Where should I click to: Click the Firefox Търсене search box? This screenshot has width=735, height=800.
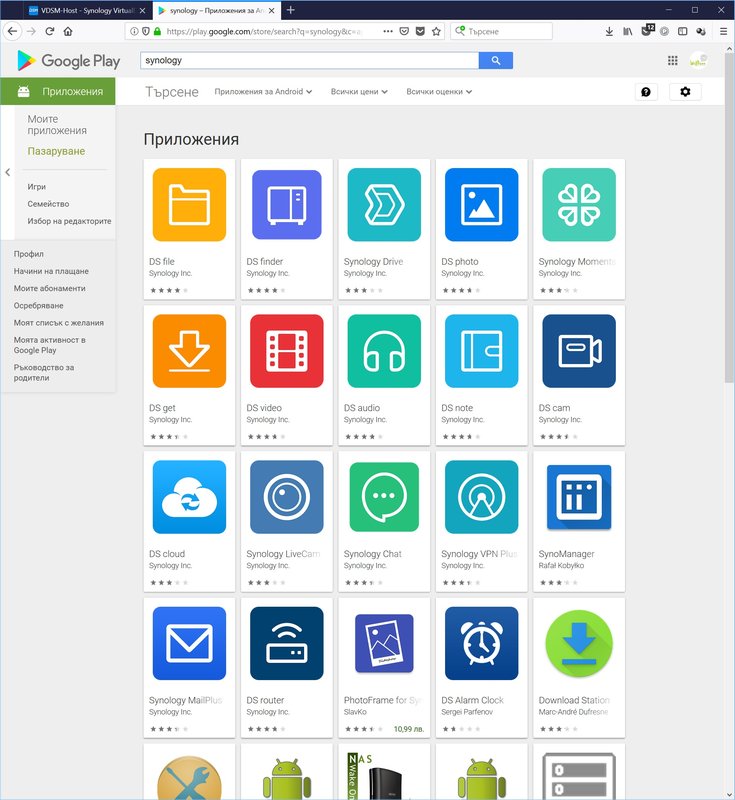(x=501, y=31)
